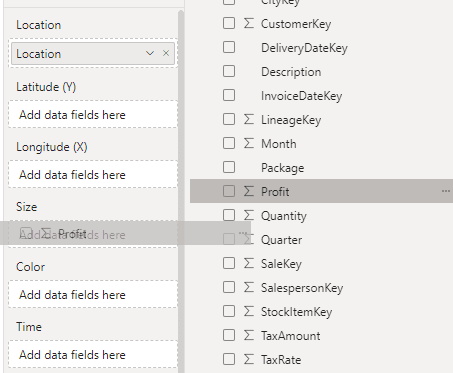Click the Time data field well
The height and width of the screenshot is (373, 453).
93,354
